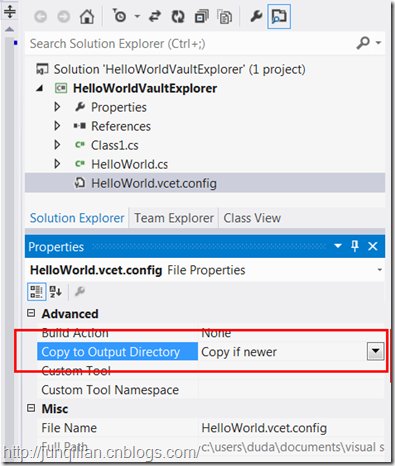Select Class1.cs file

point(115,145)
